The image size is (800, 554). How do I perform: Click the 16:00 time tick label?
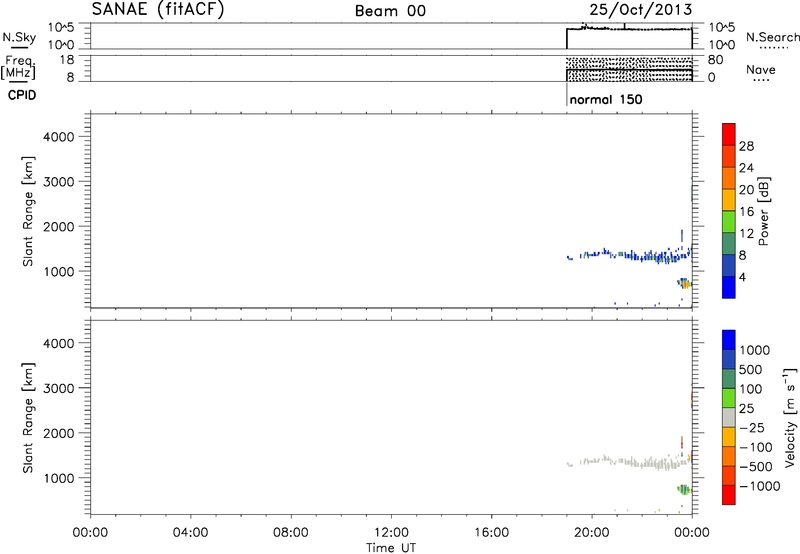491,533
